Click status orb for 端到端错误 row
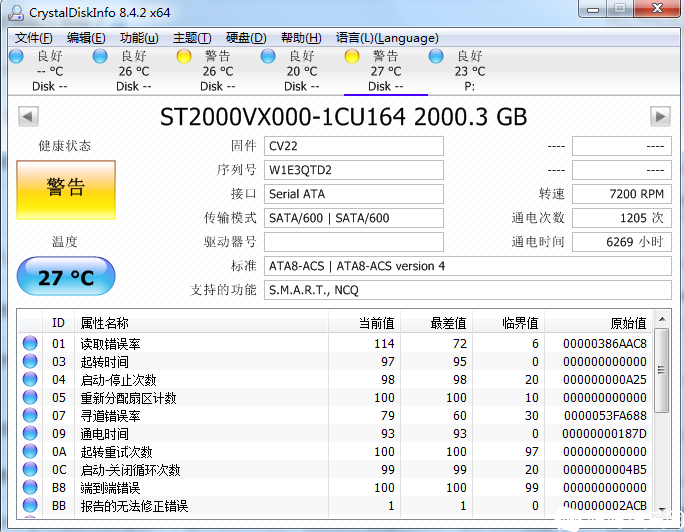 pyautogui.click(x=30, y=487)
